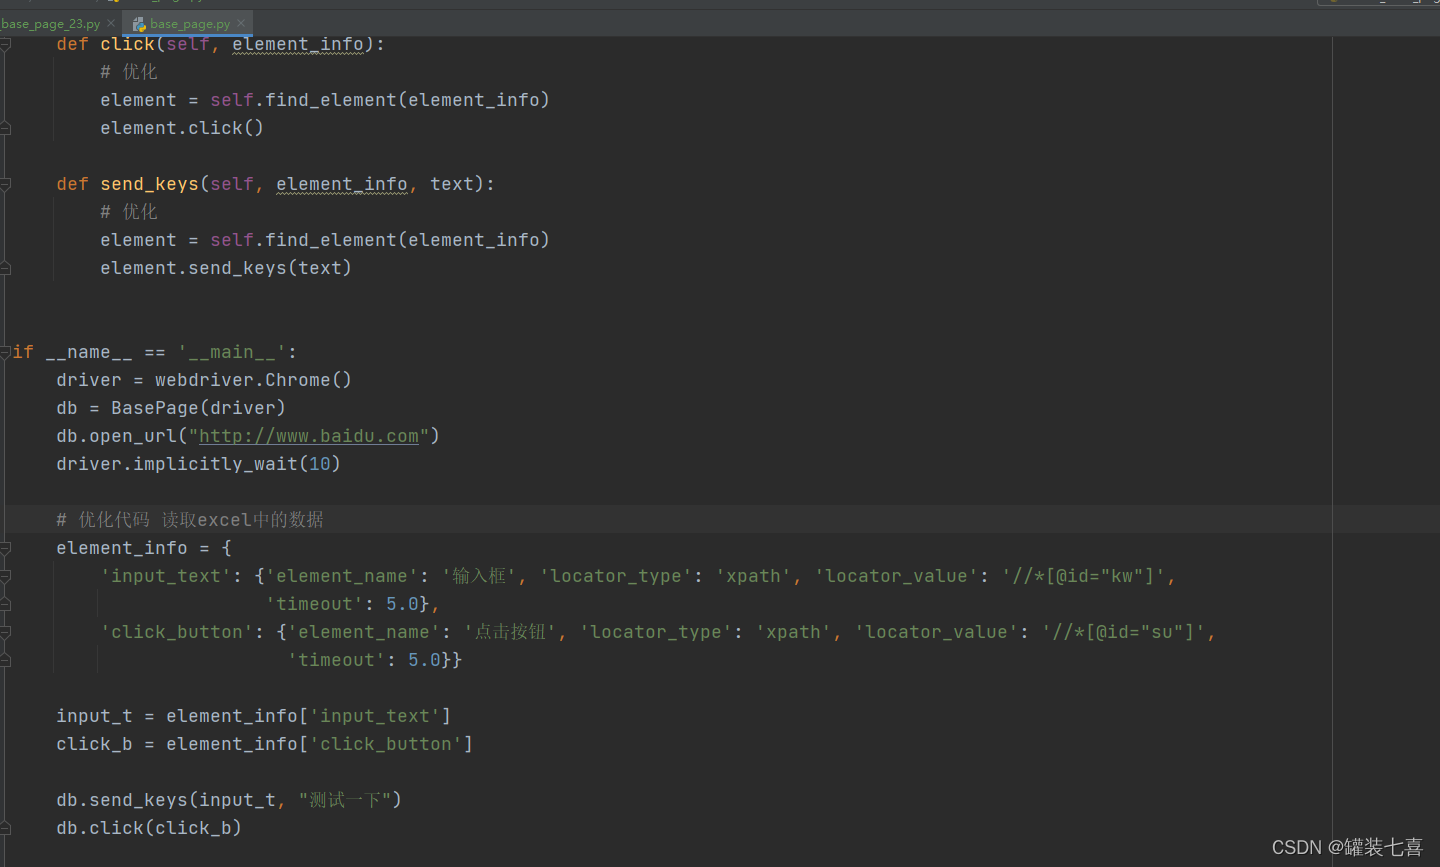Click 'webdriver.Chrome()' in the driver line
The height and width of the screenshot is (867, 1440).
[253, 380]
